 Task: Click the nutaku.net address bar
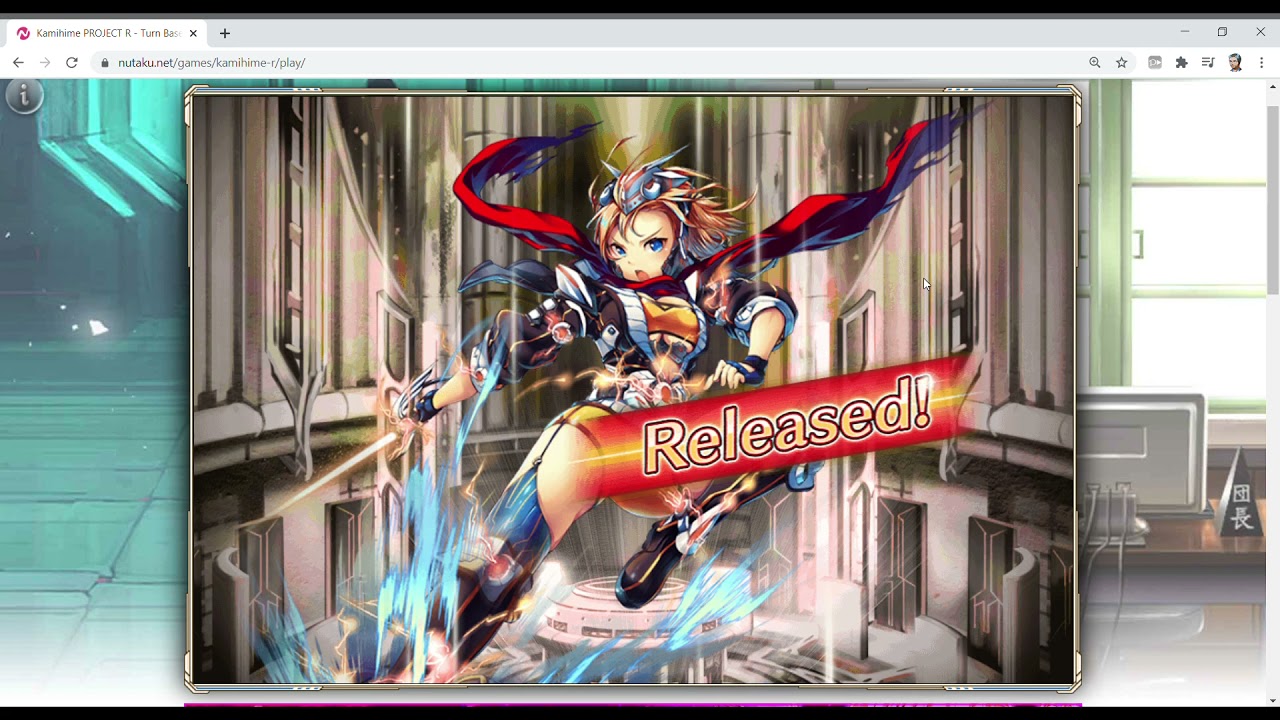coord(600,62)
